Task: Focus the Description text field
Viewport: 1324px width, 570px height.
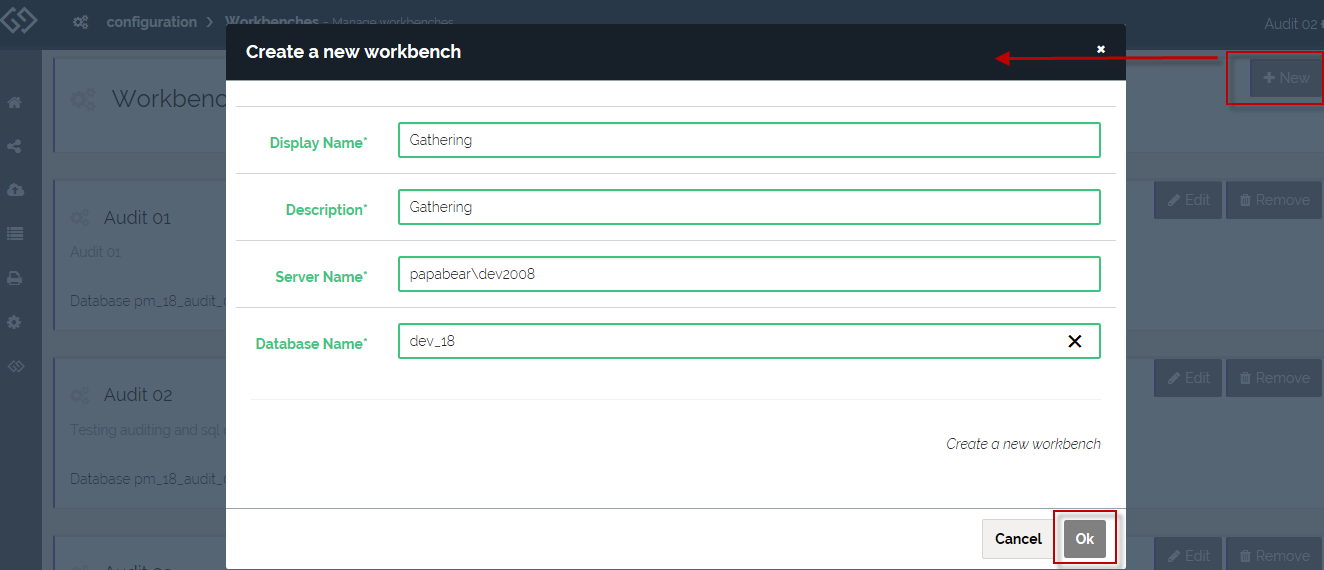Action: click(748, 207)
